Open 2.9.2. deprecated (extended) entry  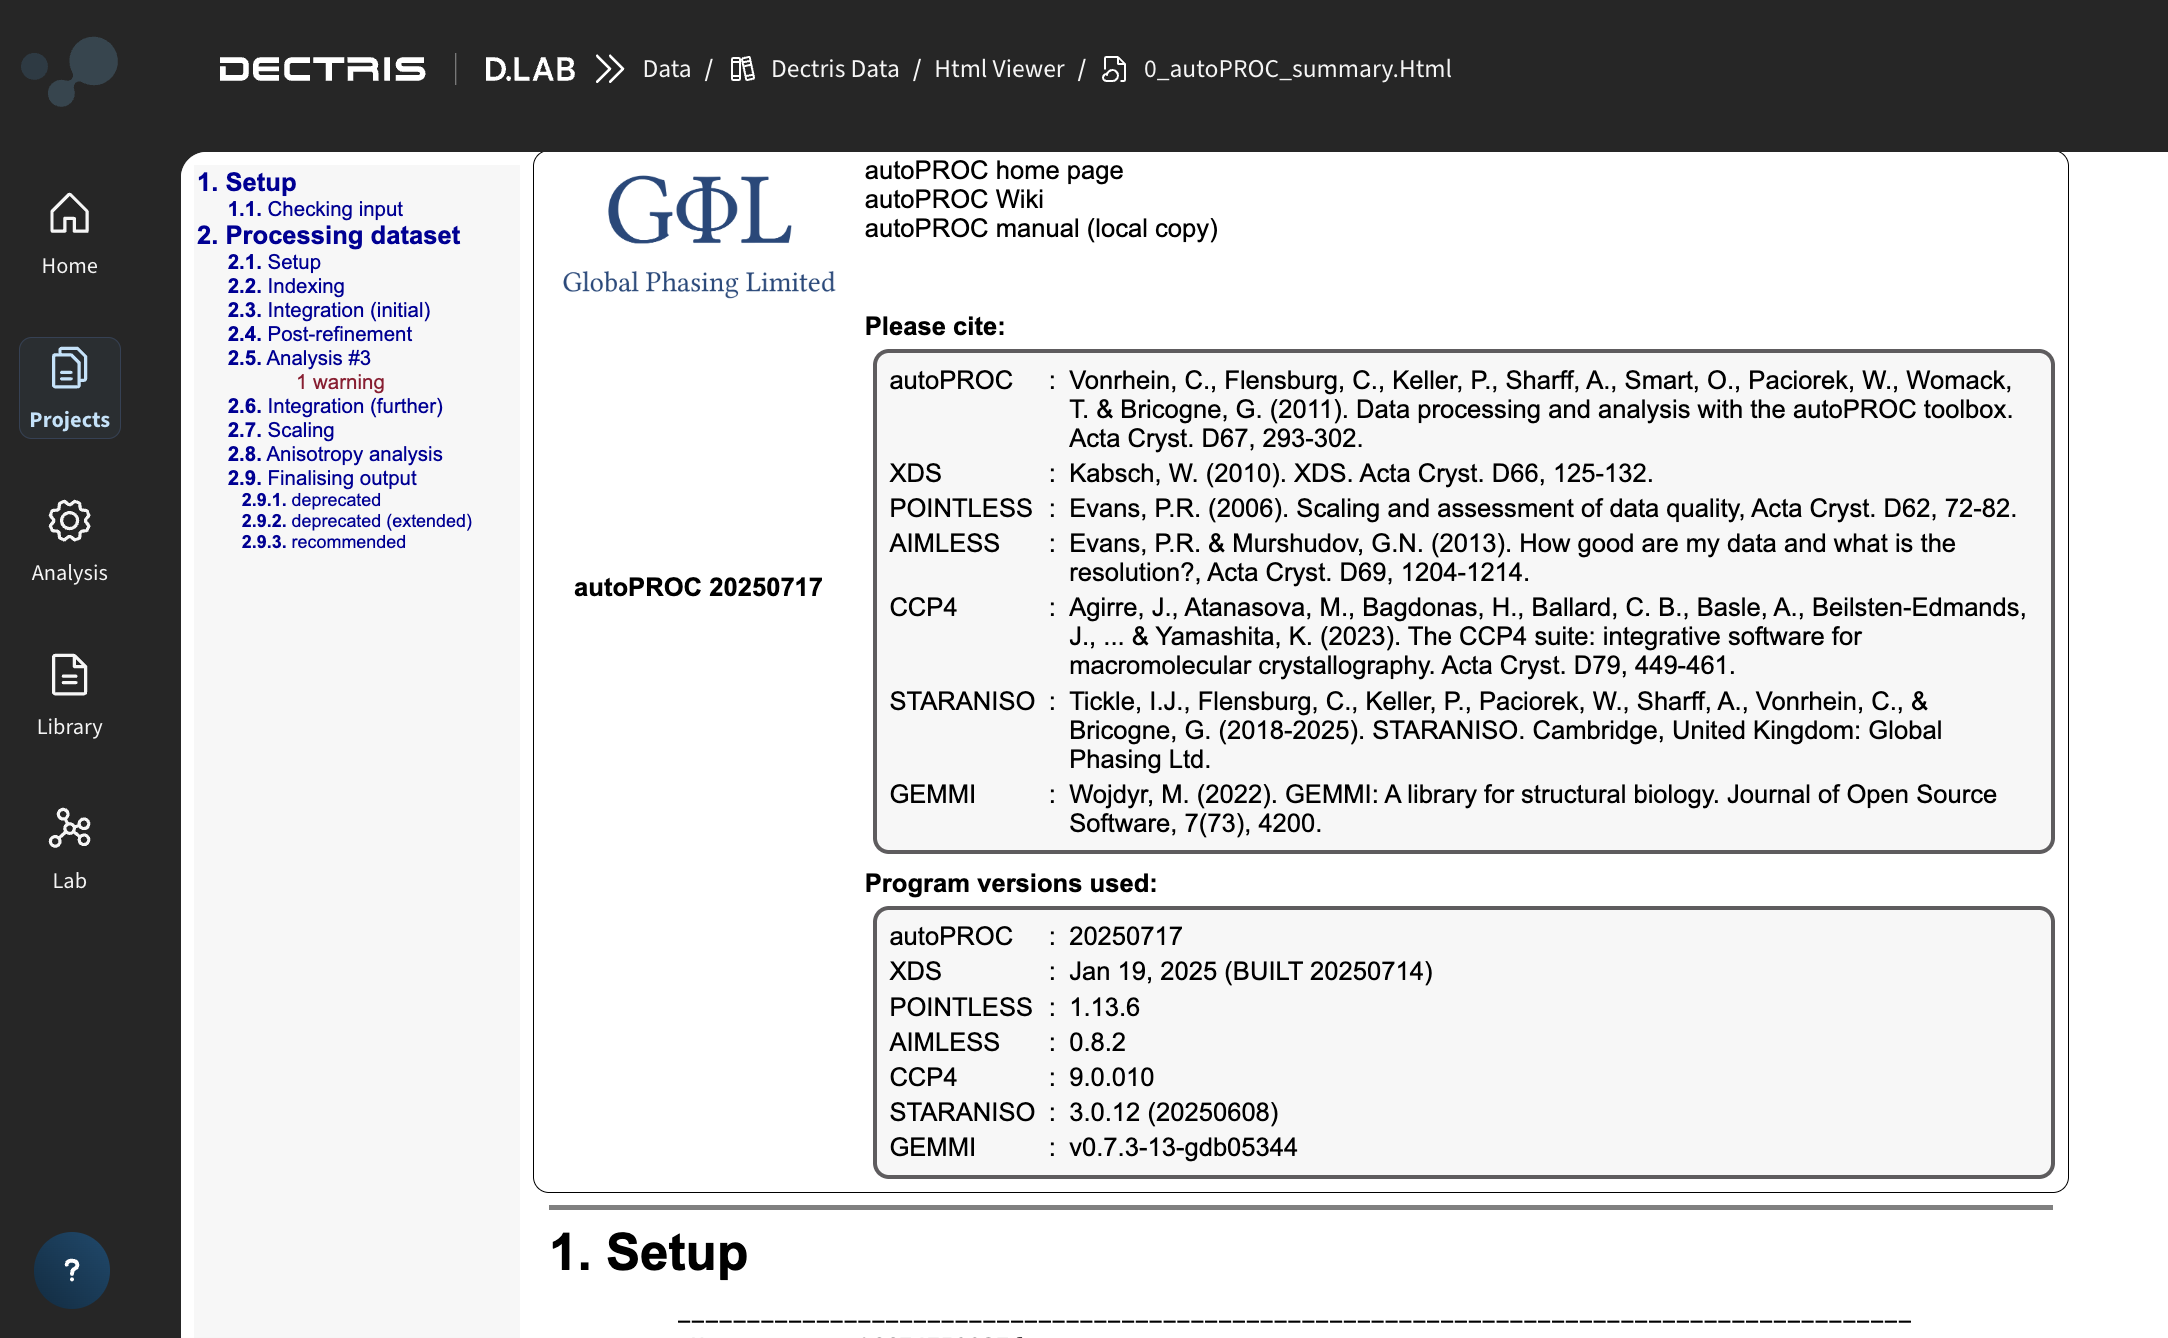357,521
